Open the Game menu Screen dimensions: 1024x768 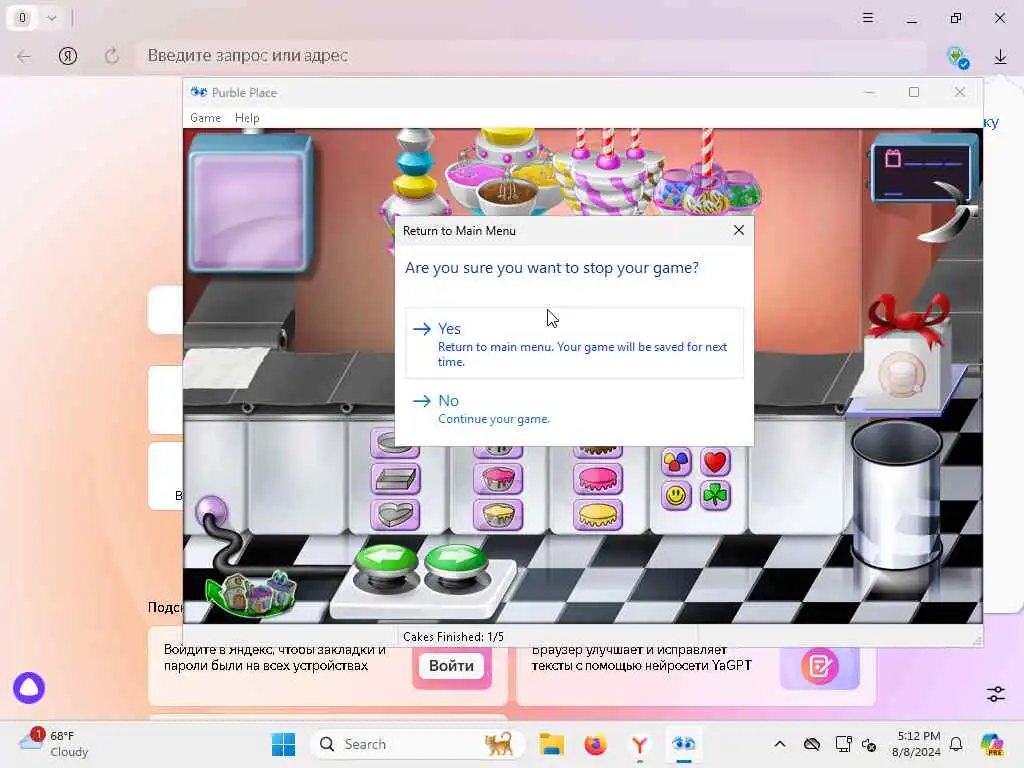pyautogui.click(x=205, y=118)
